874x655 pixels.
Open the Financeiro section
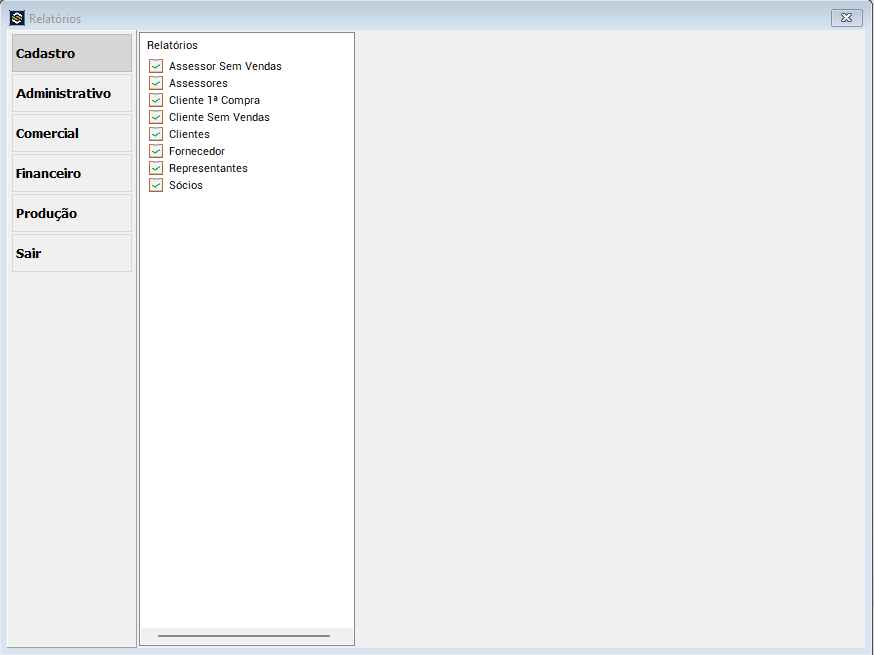pos(71,172)
